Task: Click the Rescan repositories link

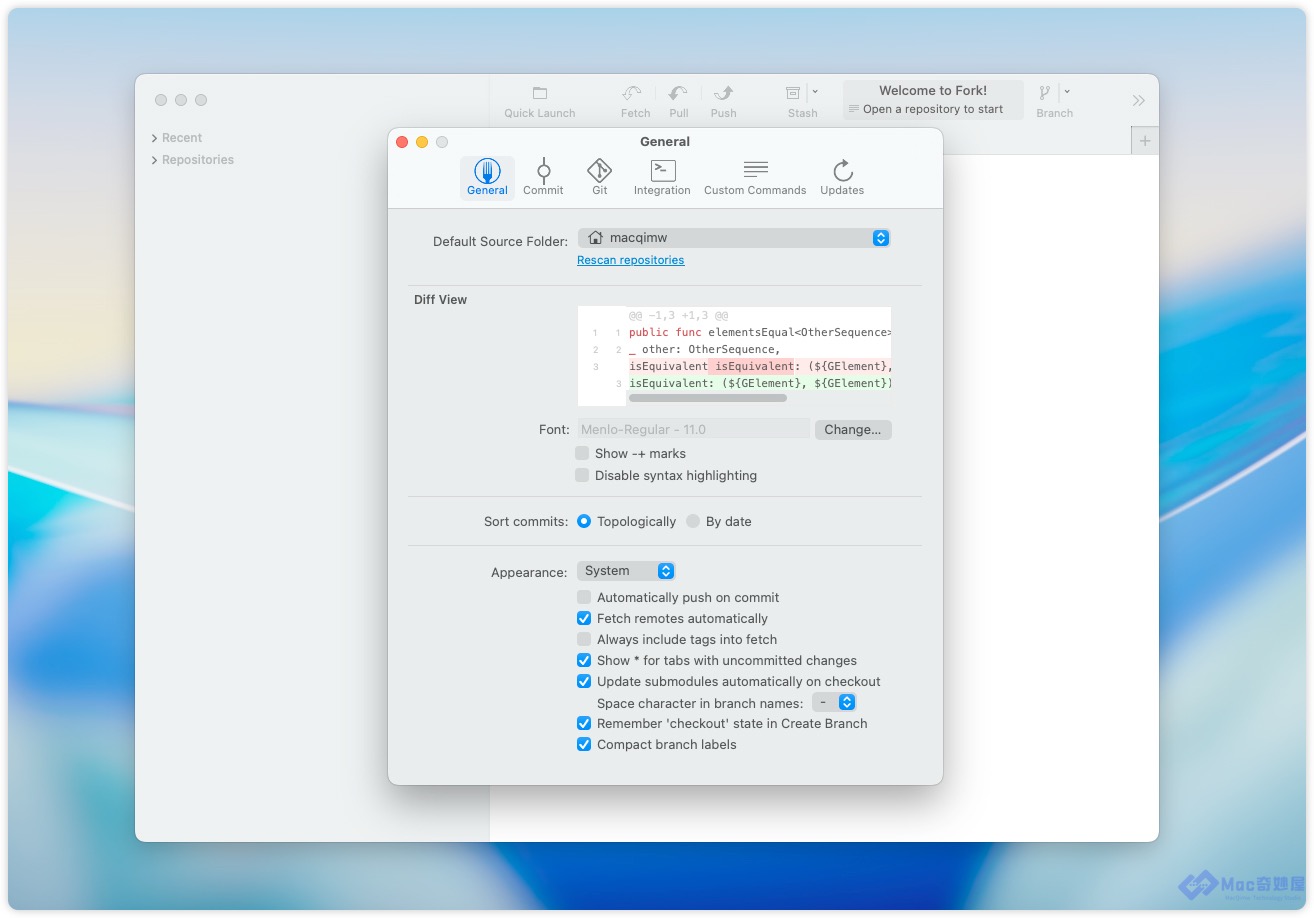Action: coord(630,260)
